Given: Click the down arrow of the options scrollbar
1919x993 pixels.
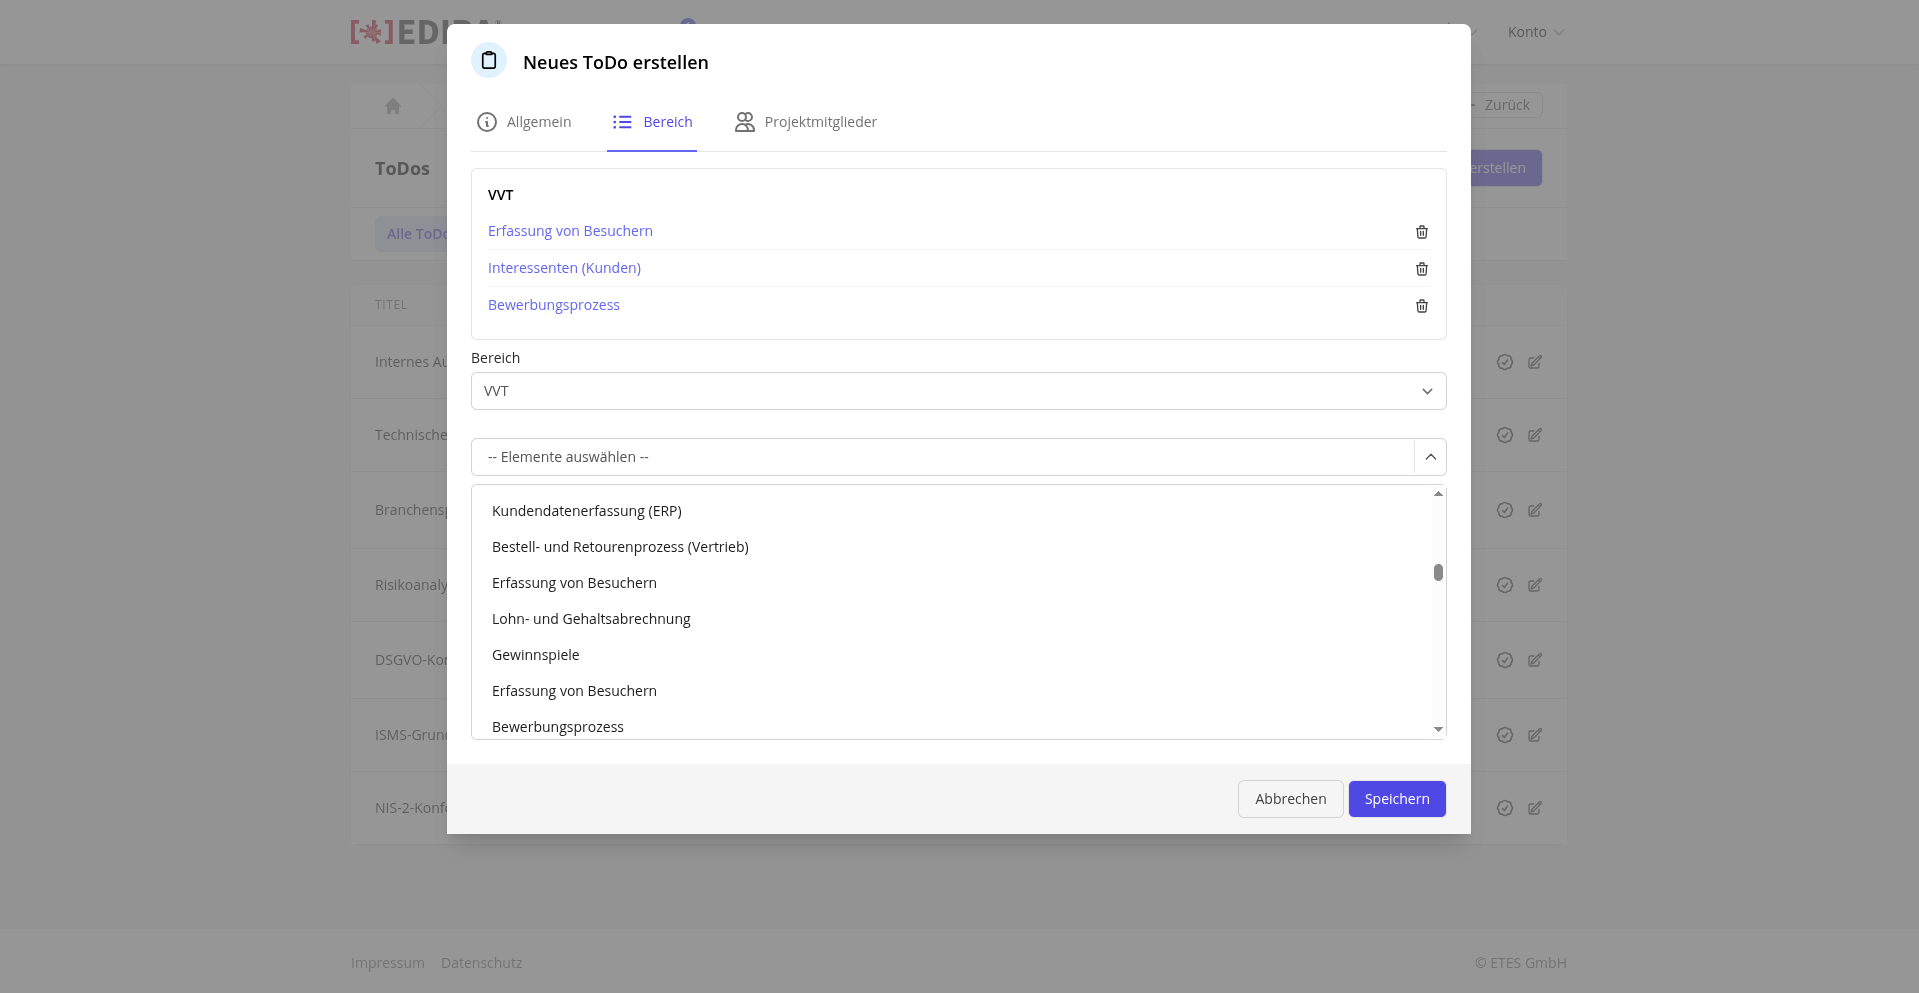Looking at the screenshot, I should pos(1438,730).
